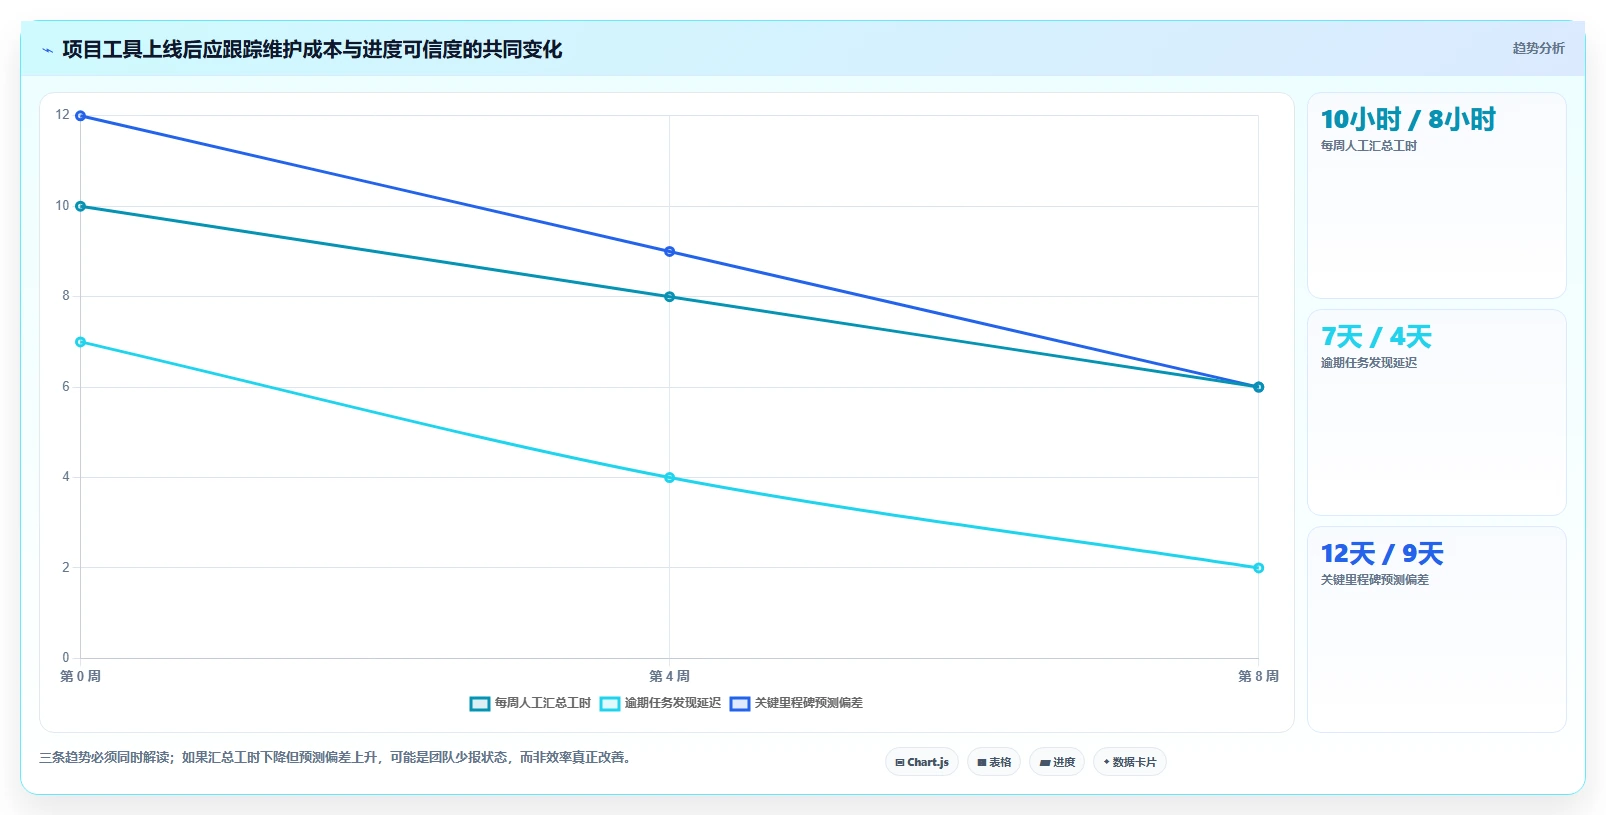This screenshot has width=1606, height=815.
Task: Click the y-axis tick label 10
Action: (62, 205)
